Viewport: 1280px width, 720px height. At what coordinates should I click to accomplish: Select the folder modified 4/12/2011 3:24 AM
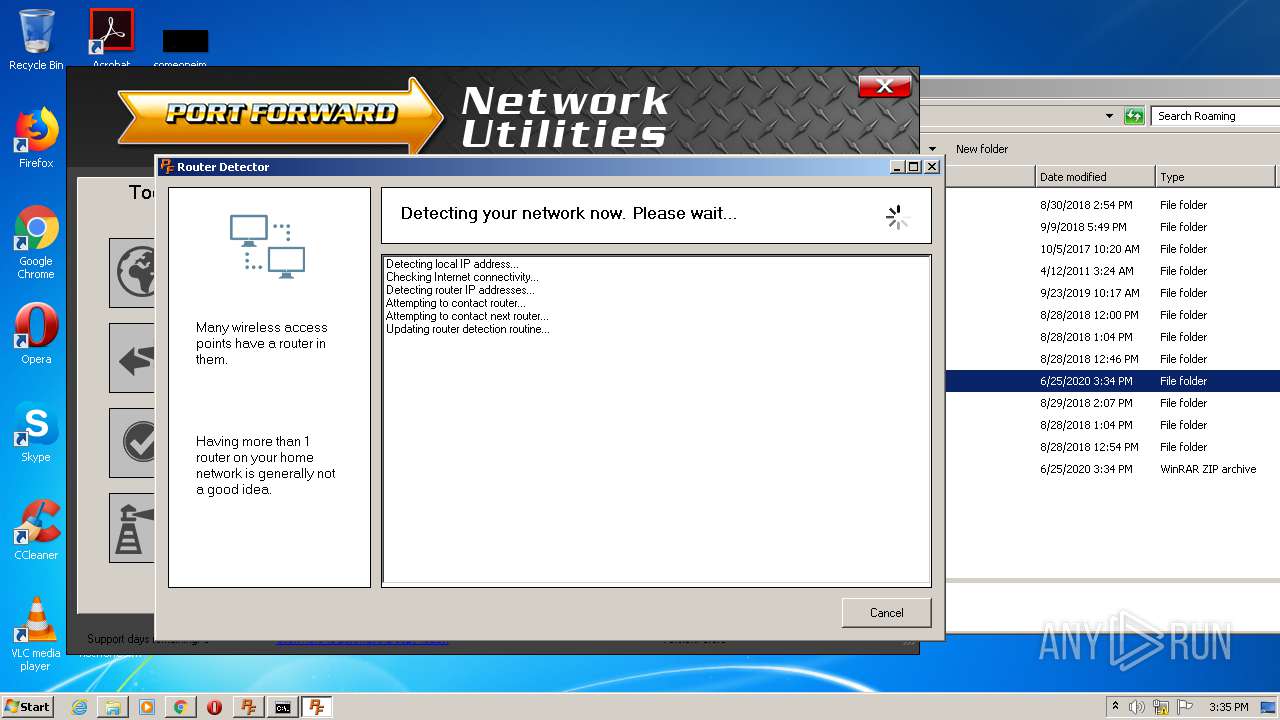pos(1113,271)
